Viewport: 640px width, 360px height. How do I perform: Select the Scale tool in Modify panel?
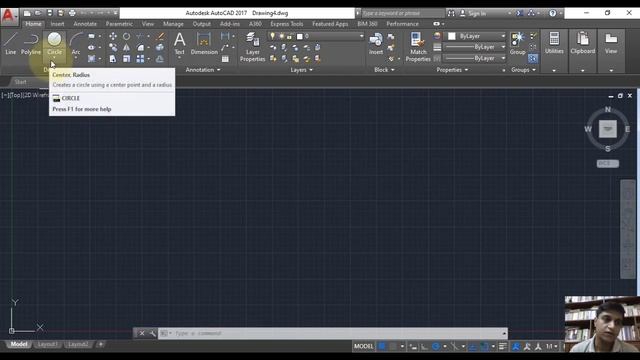pyautogui.click(x=127, y=59)
